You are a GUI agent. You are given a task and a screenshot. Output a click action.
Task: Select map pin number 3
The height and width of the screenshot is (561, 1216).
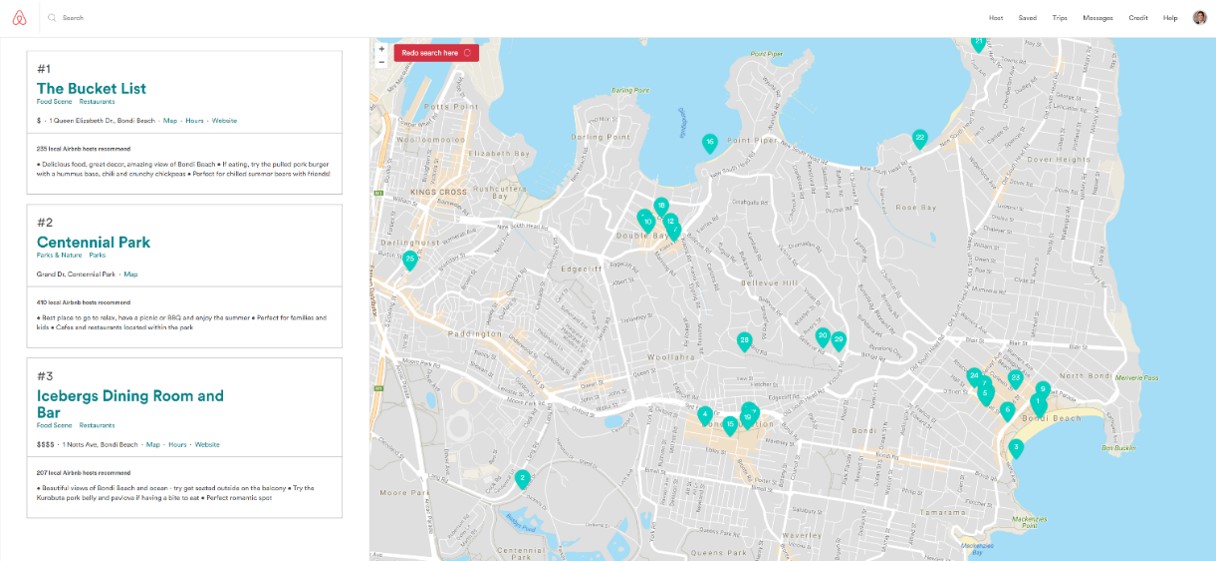click(1016, 448)
